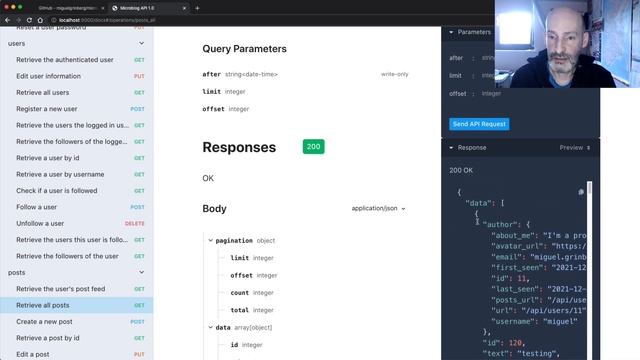Open Retrieve all users endpoint
640x360 pixels.
[x=77, y=92]
